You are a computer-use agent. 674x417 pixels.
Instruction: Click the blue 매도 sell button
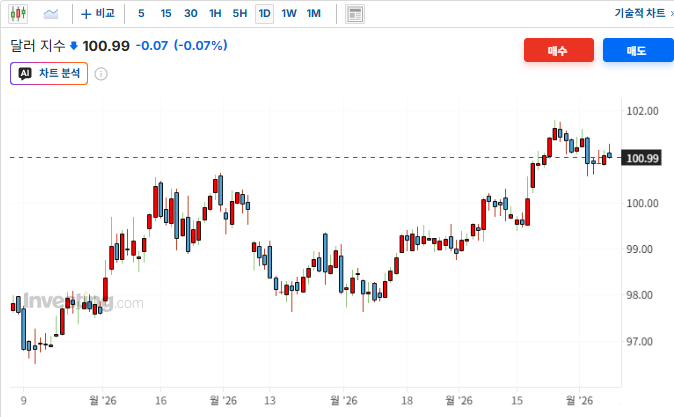637,50
